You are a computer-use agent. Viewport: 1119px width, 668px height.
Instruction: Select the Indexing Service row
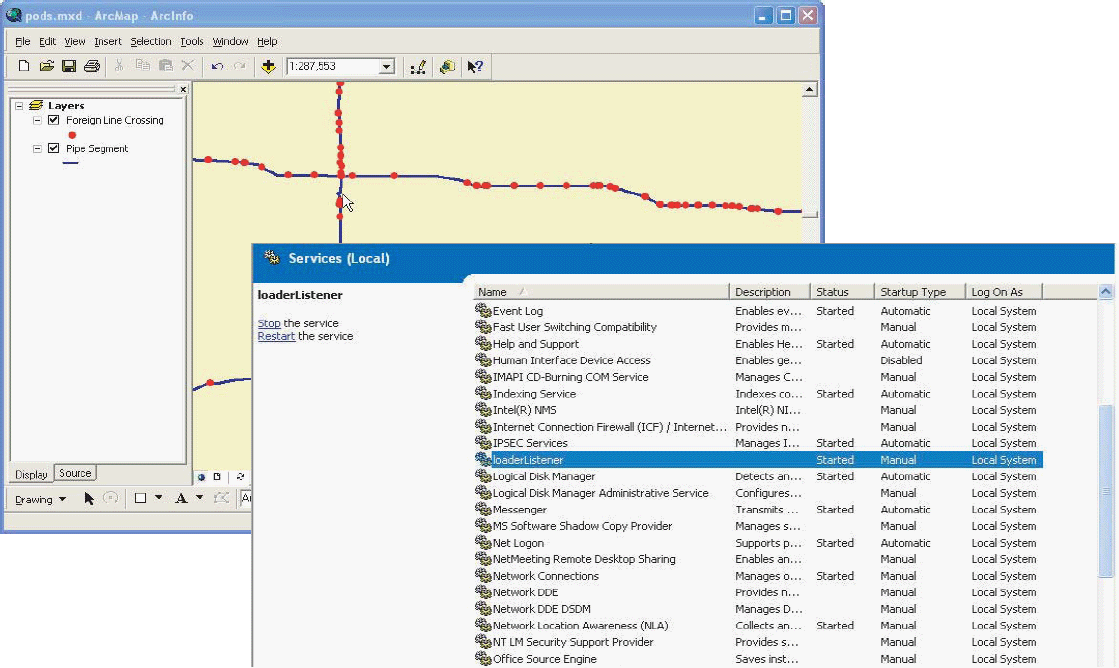[758, 393]
